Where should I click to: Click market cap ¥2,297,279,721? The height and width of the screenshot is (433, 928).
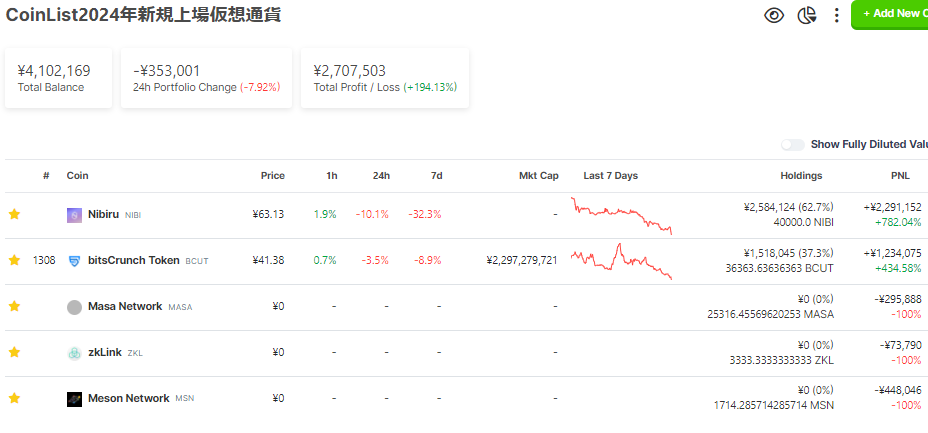521,260
